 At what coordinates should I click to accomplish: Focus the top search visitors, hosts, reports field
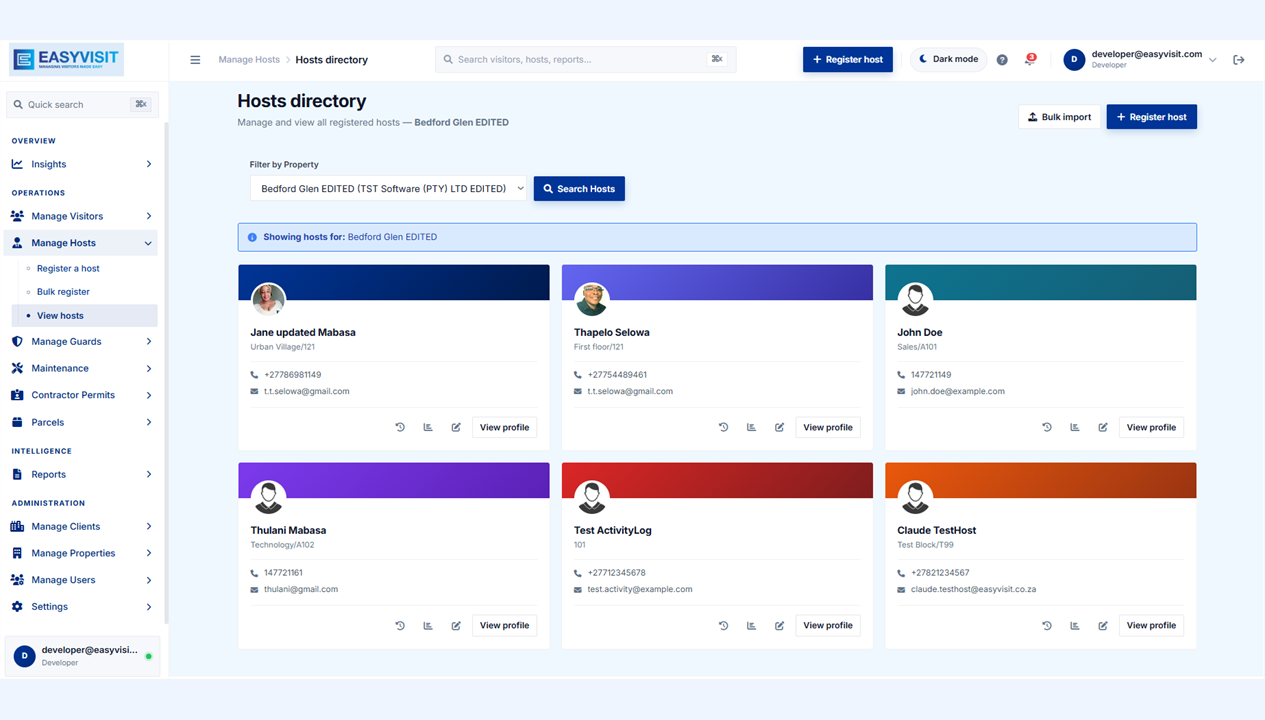[x=586, y=60]
